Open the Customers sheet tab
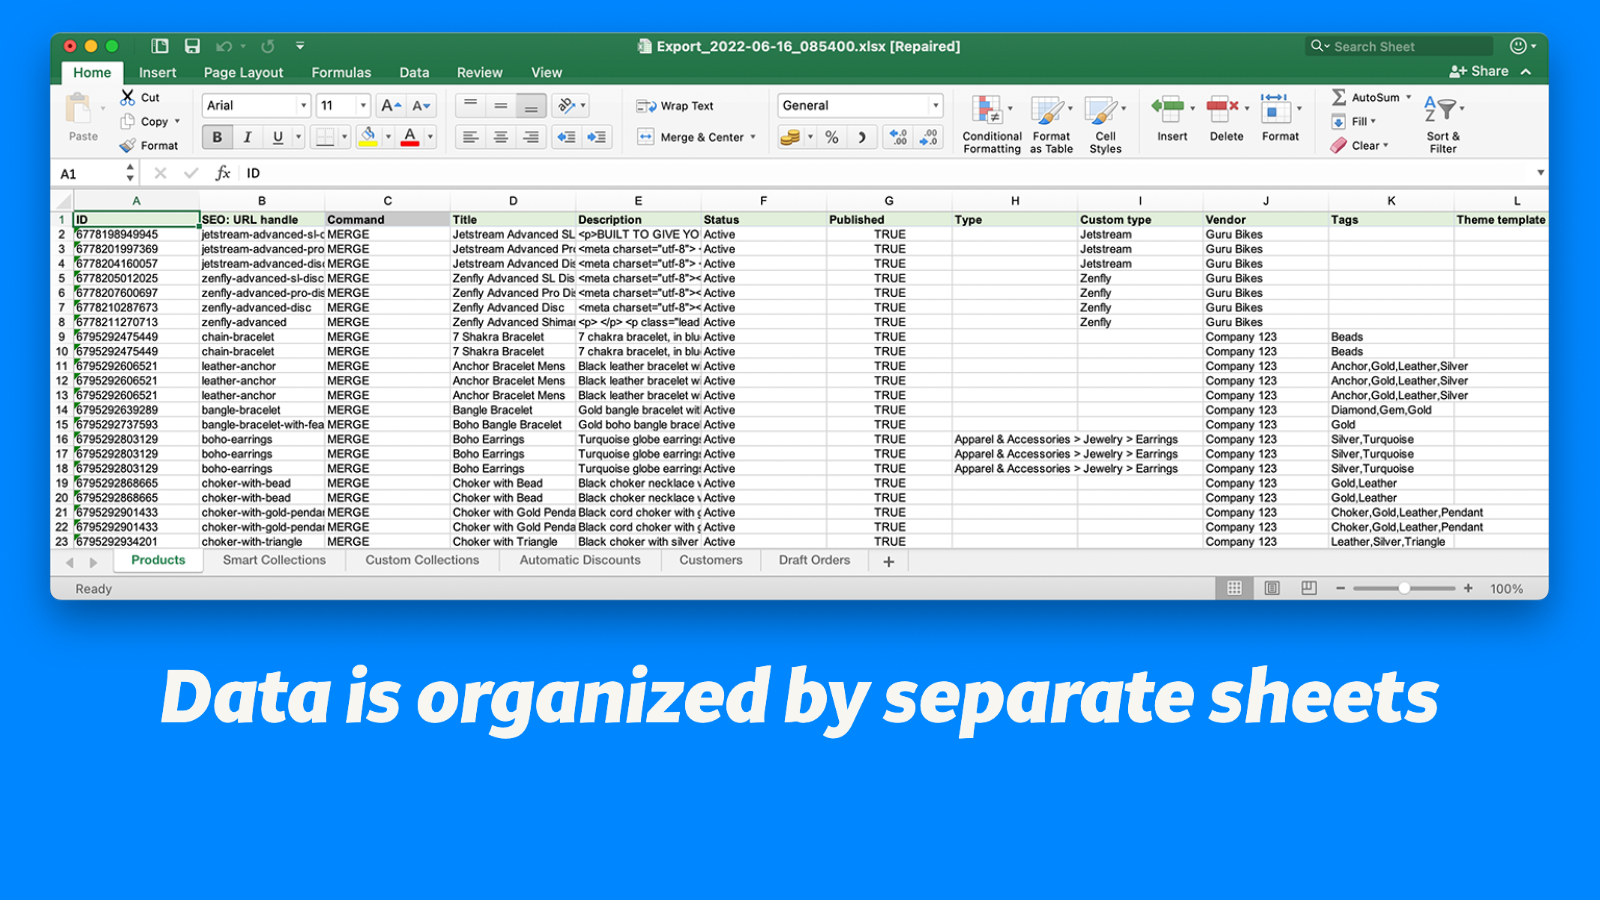Viewport: 1600px width, 900px height. tap(710, 560)
